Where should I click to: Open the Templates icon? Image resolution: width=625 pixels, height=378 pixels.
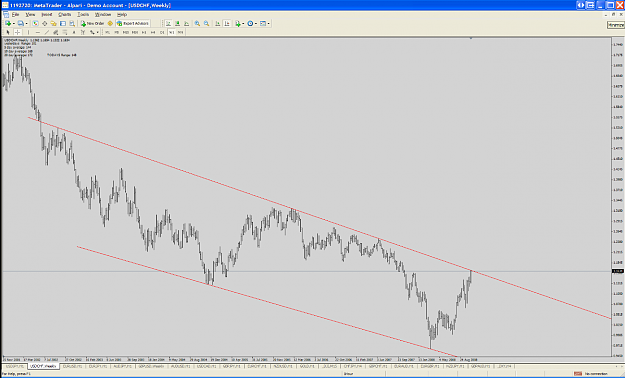pos(262,24)
